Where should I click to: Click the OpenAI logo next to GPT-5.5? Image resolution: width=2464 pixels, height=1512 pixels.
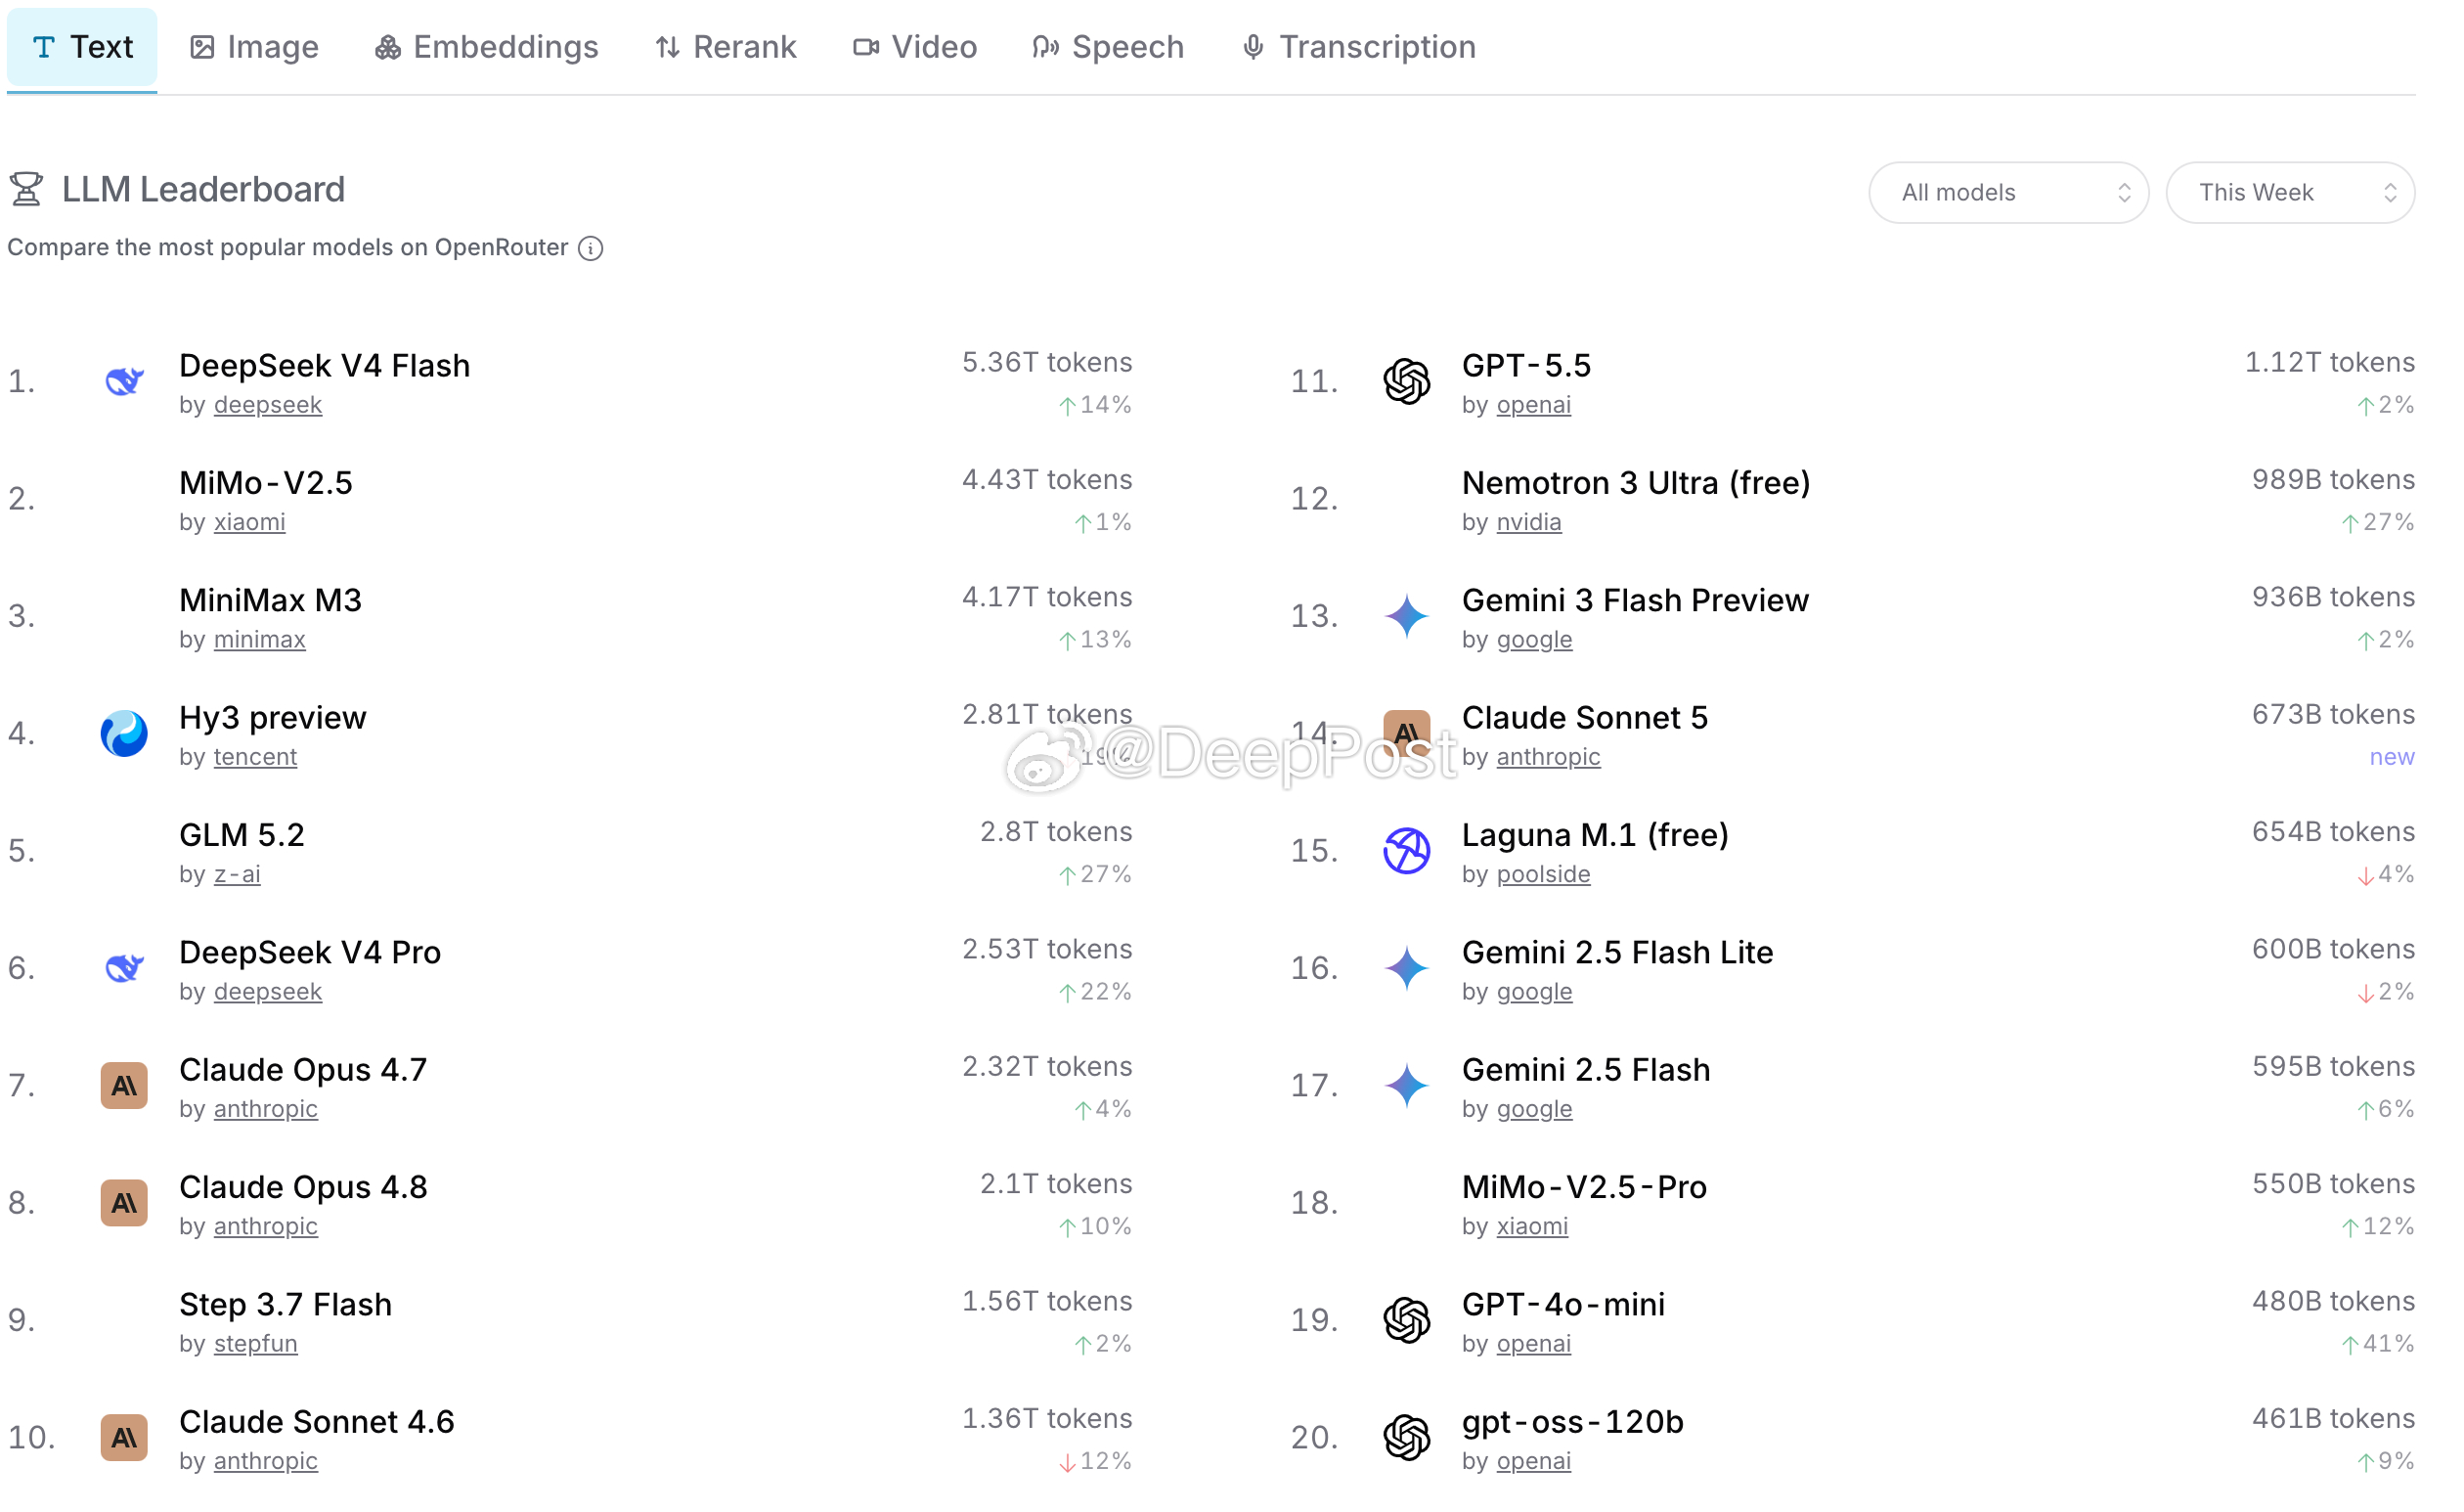(1406, 381)
